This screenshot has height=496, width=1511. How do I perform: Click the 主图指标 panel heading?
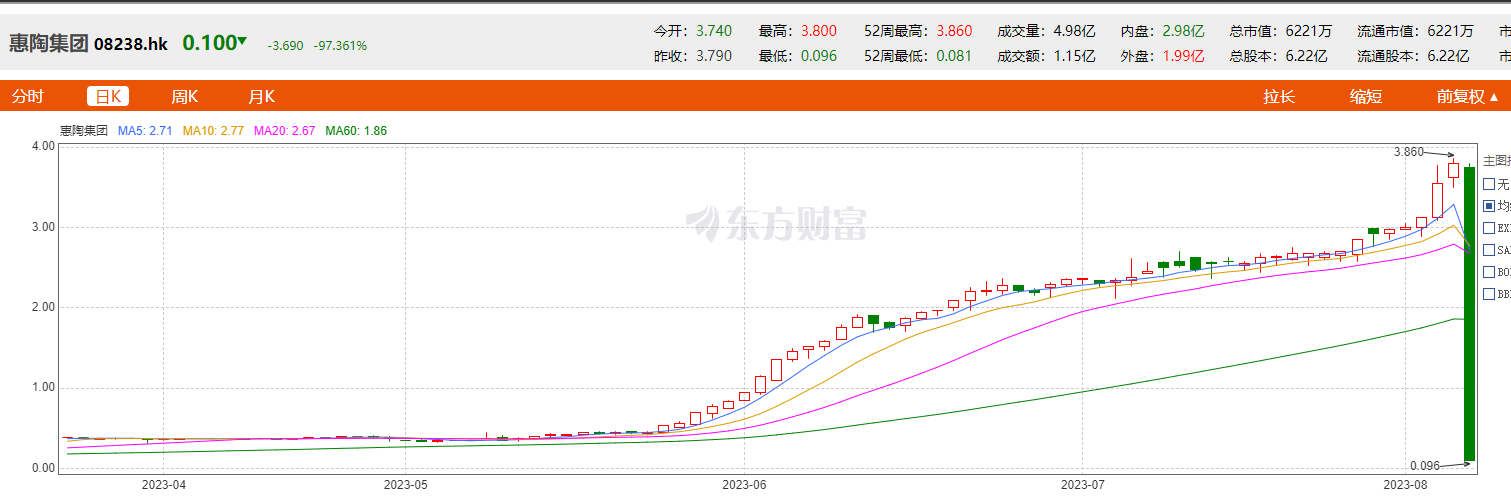[x=1496, y=160]
